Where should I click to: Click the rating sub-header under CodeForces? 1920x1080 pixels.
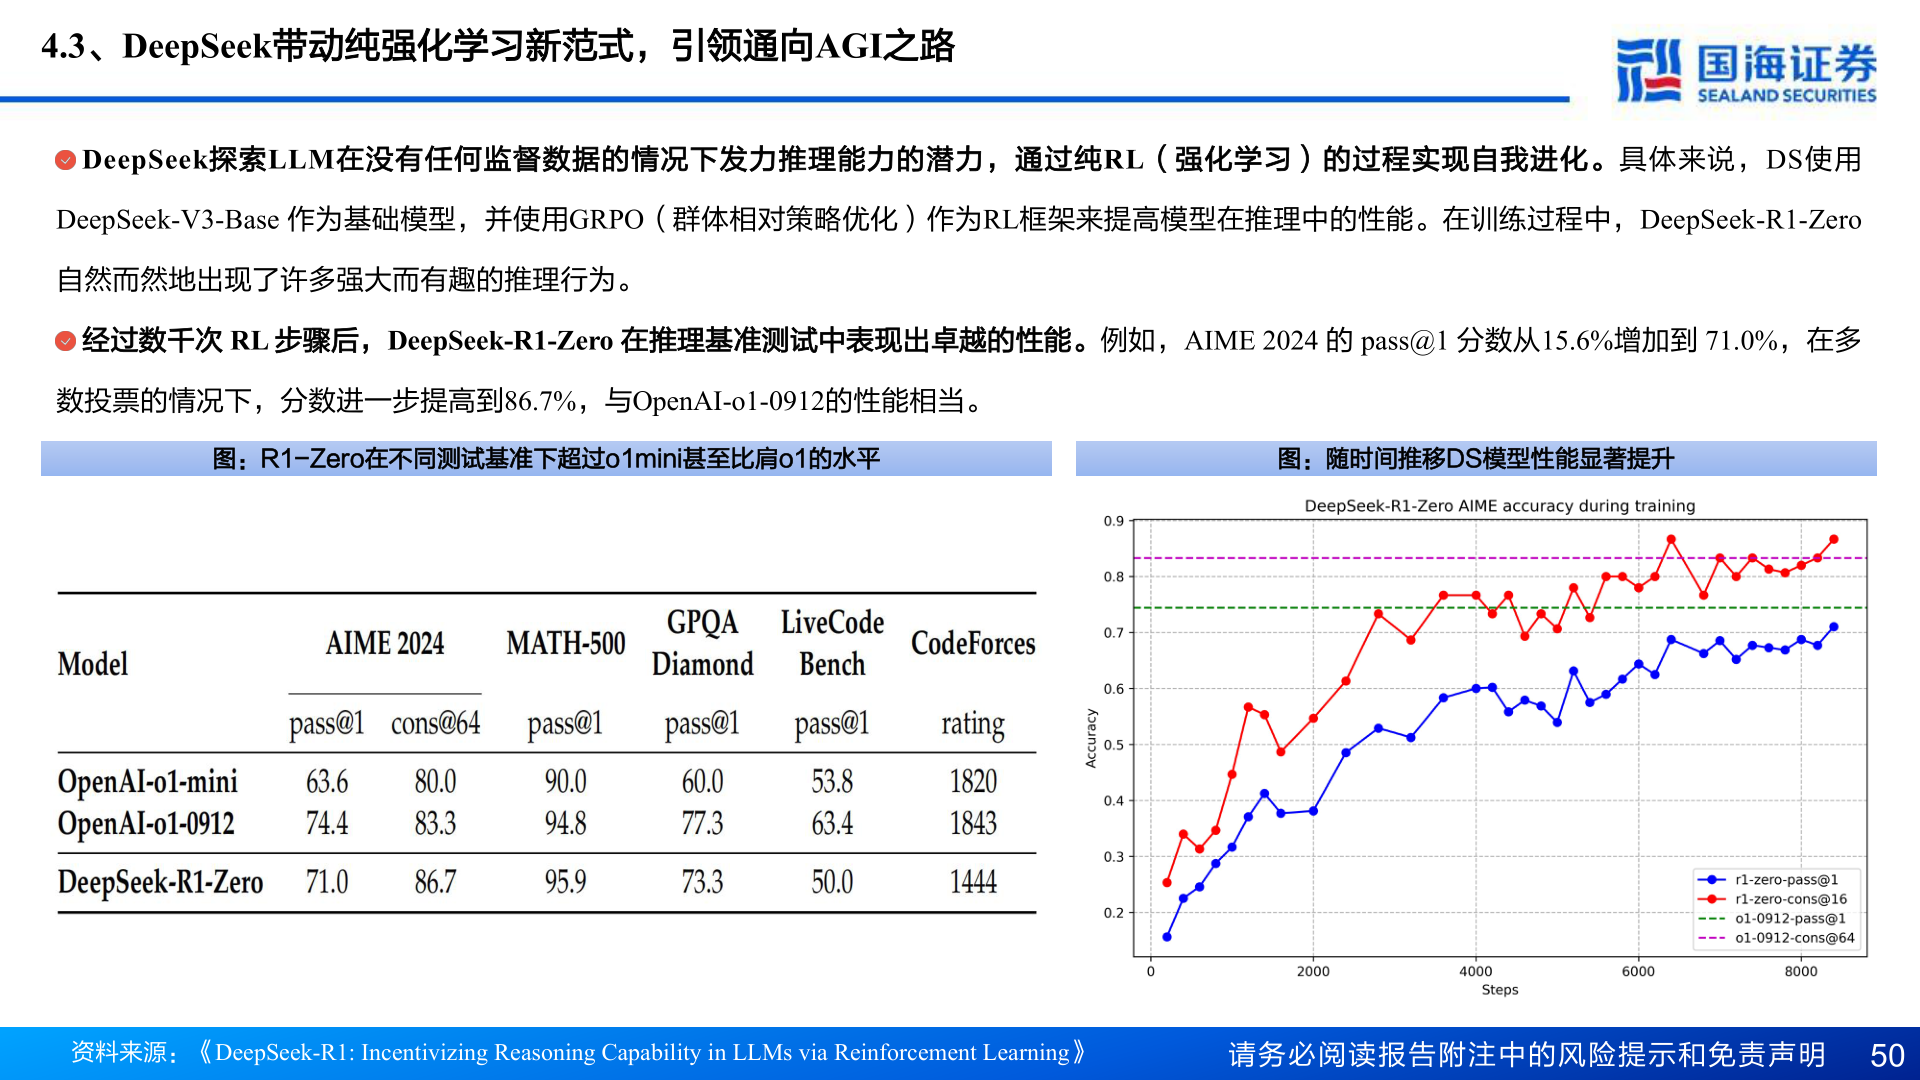(x=973, y=724)
